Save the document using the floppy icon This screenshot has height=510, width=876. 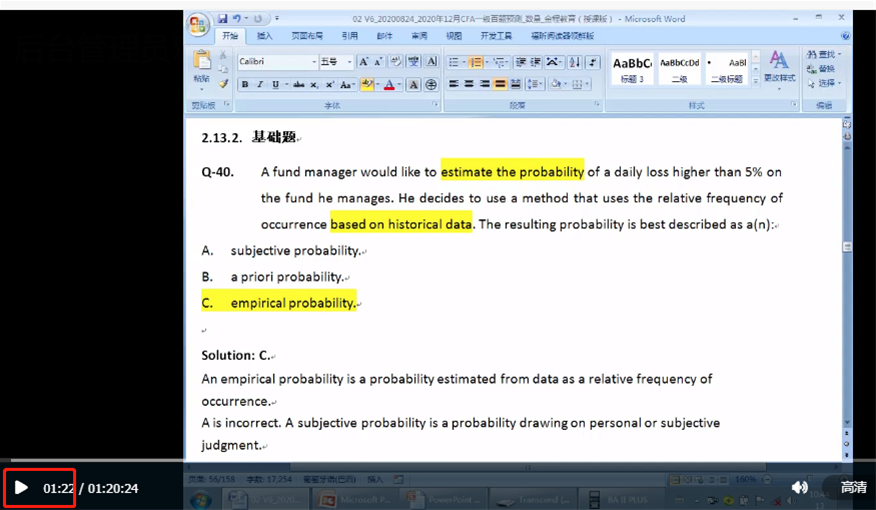[x=223, y=18]
